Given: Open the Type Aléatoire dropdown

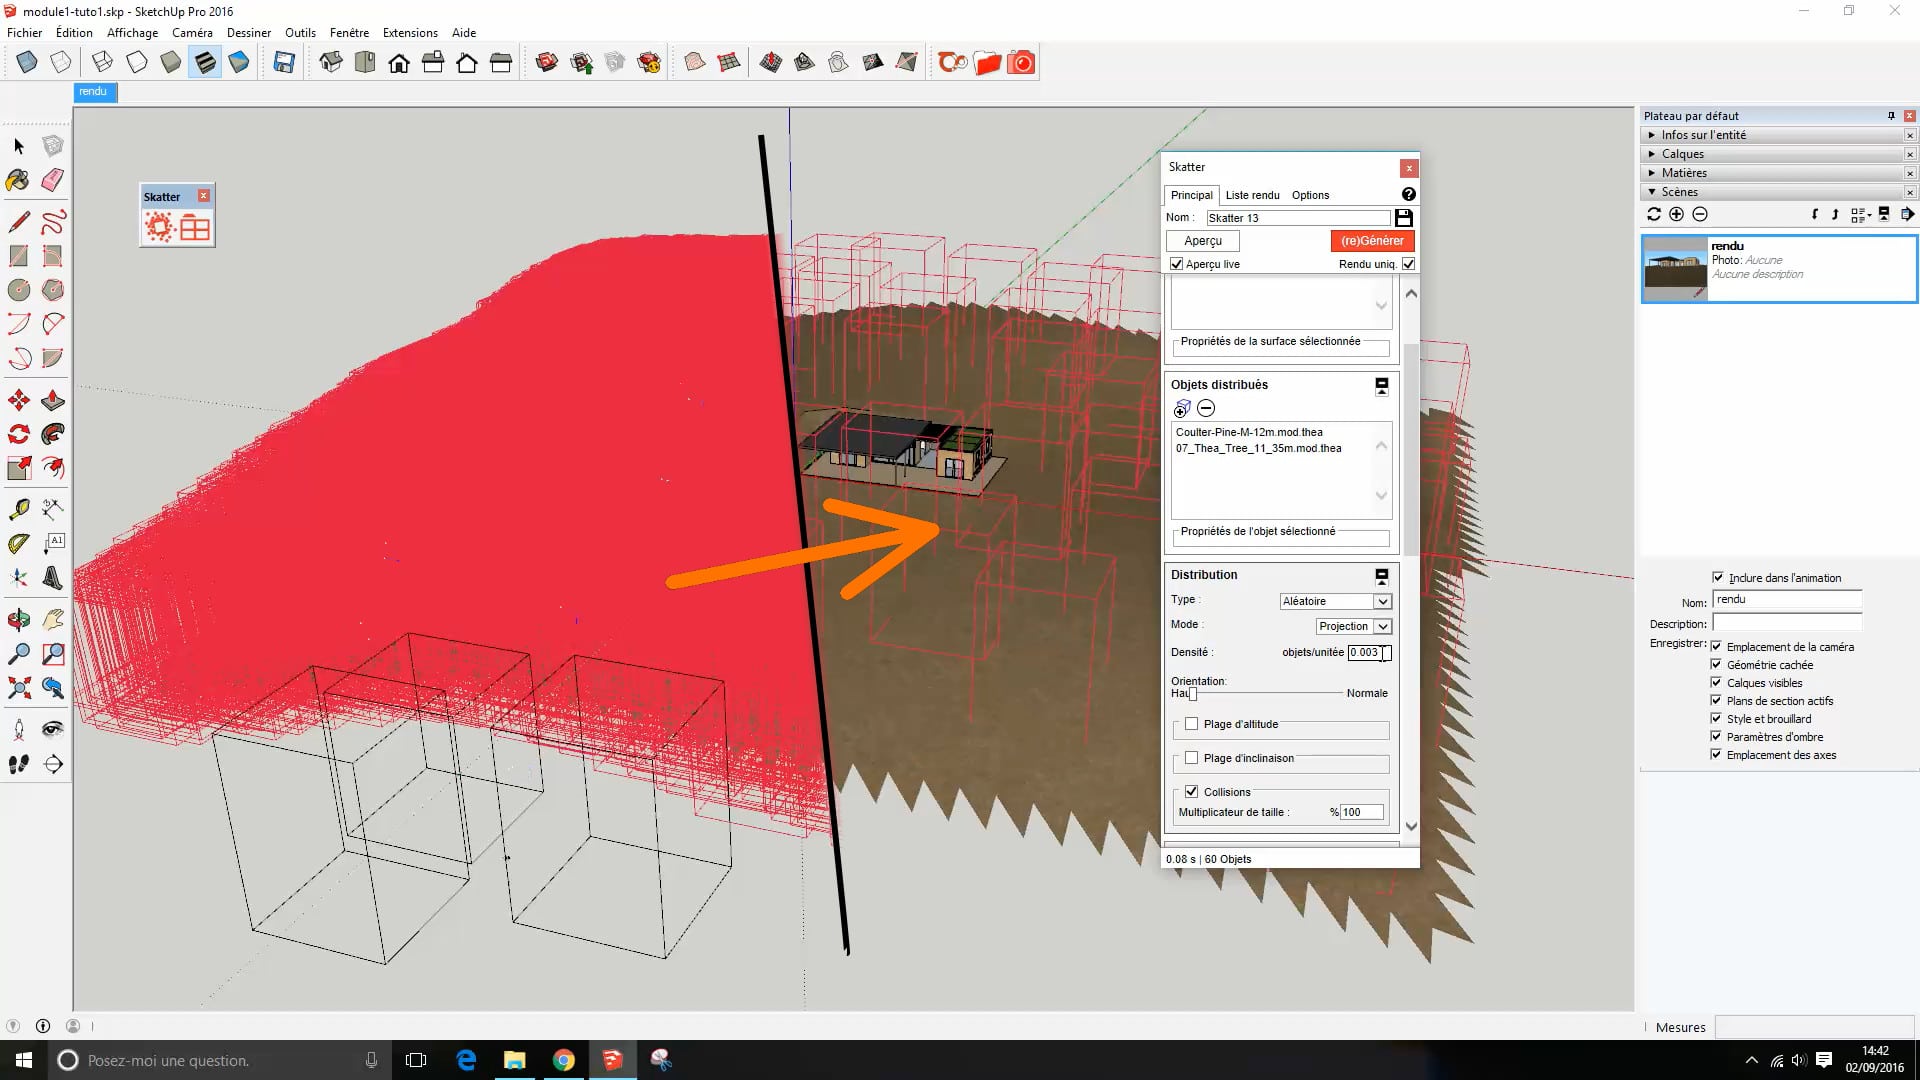Looking at the screenshot, I should coord(1336,601).
